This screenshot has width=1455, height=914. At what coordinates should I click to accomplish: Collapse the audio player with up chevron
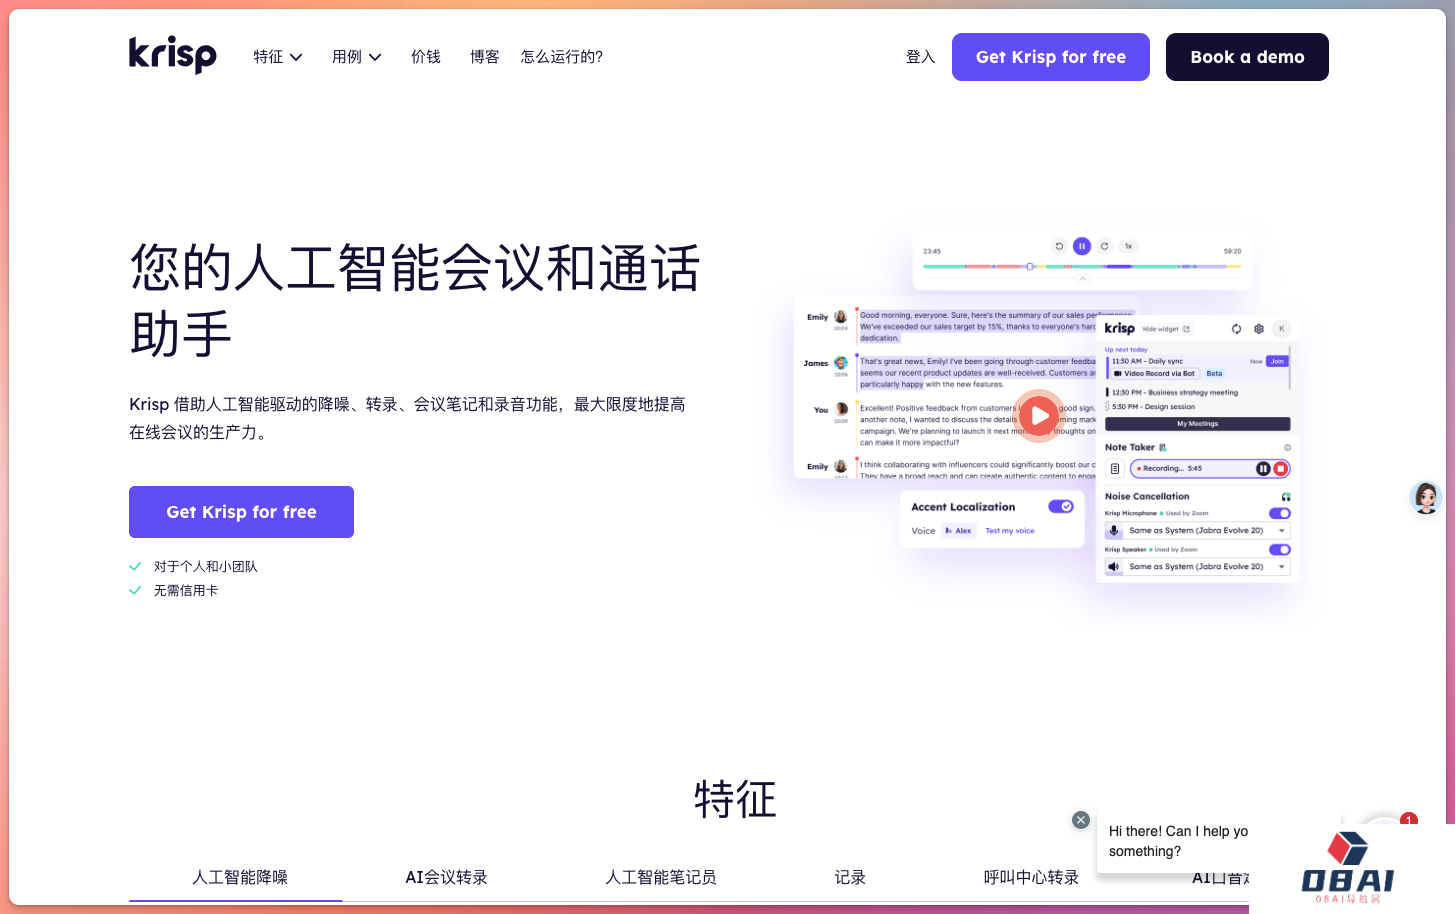tap(1082, 279)
